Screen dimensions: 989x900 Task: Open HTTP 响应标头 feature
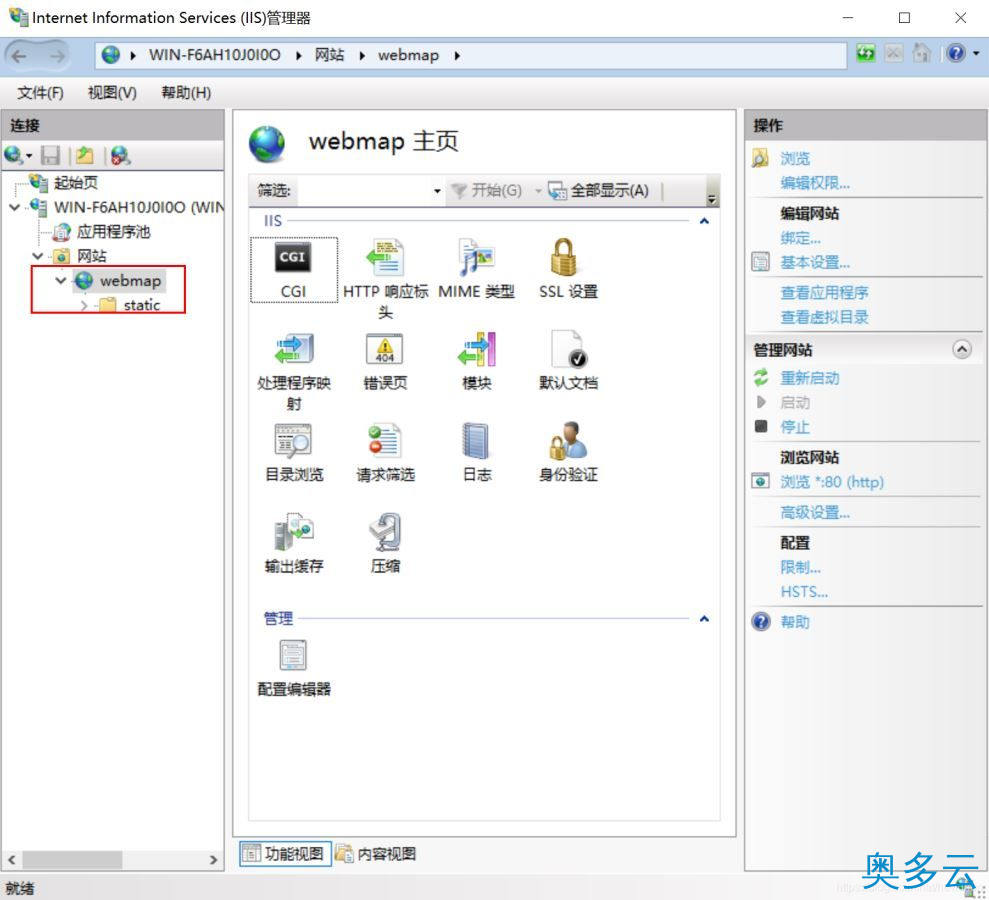(x=385, y=278)
